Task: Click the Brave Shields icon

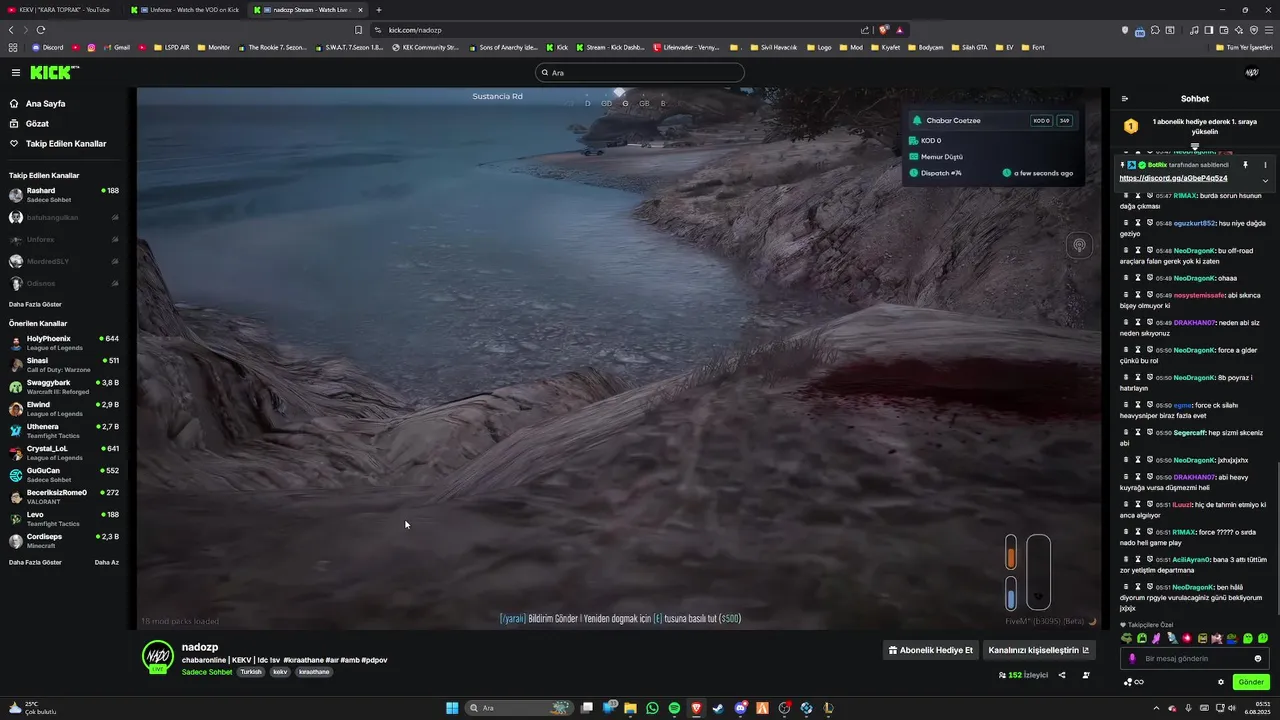Action: pos(884,30)
